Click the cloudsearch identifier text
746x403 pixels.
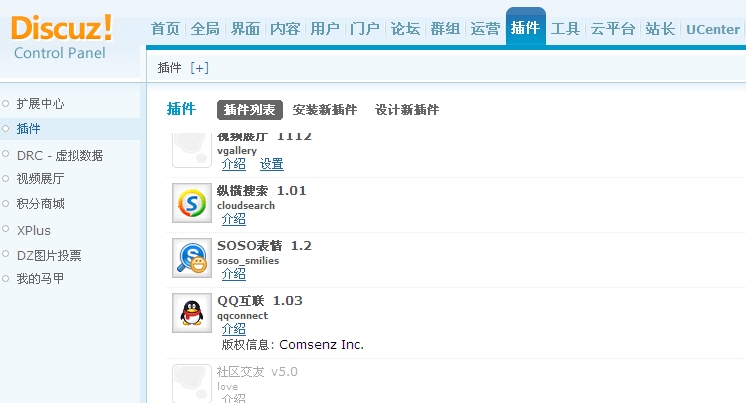246,206
